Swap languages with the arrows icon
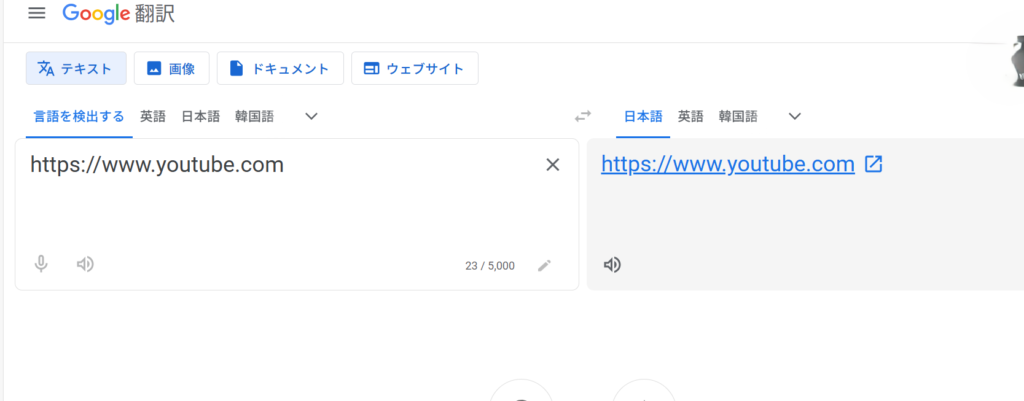This screenshot has height=401, width=1024. (x=583, y=117)
